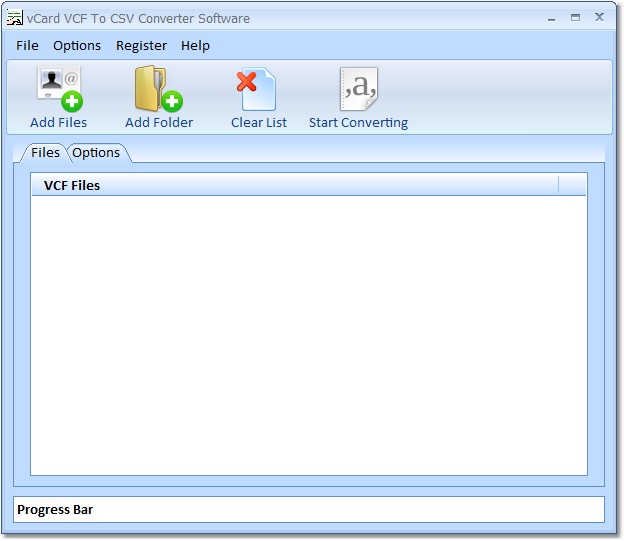Switch to the Files tab
624x541 pixels.
(x=45, y=153)
